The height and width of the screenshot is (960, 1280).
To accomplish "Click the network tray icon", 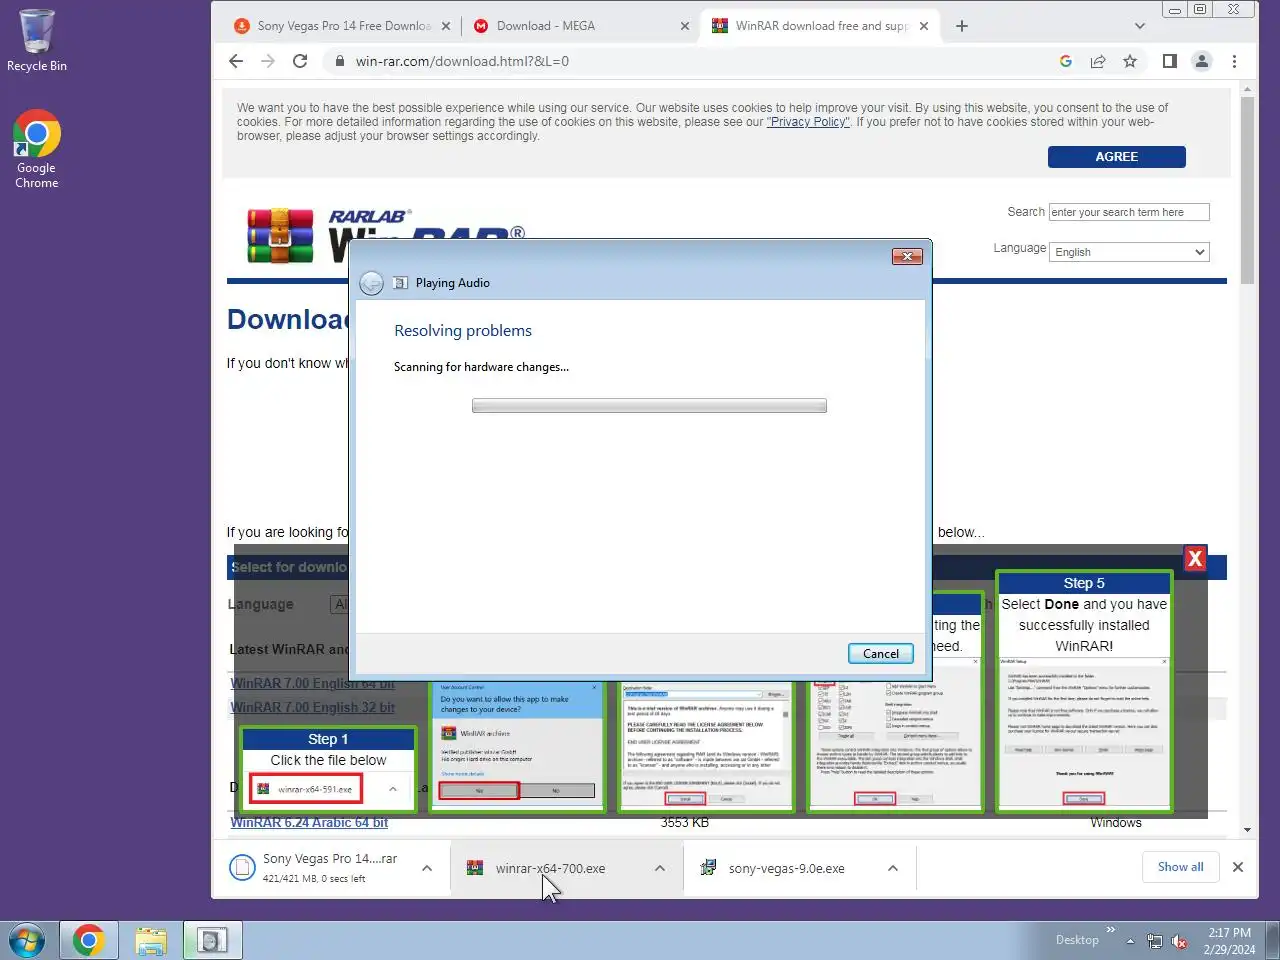I will pyautogui.click(x=1155, y=941).
